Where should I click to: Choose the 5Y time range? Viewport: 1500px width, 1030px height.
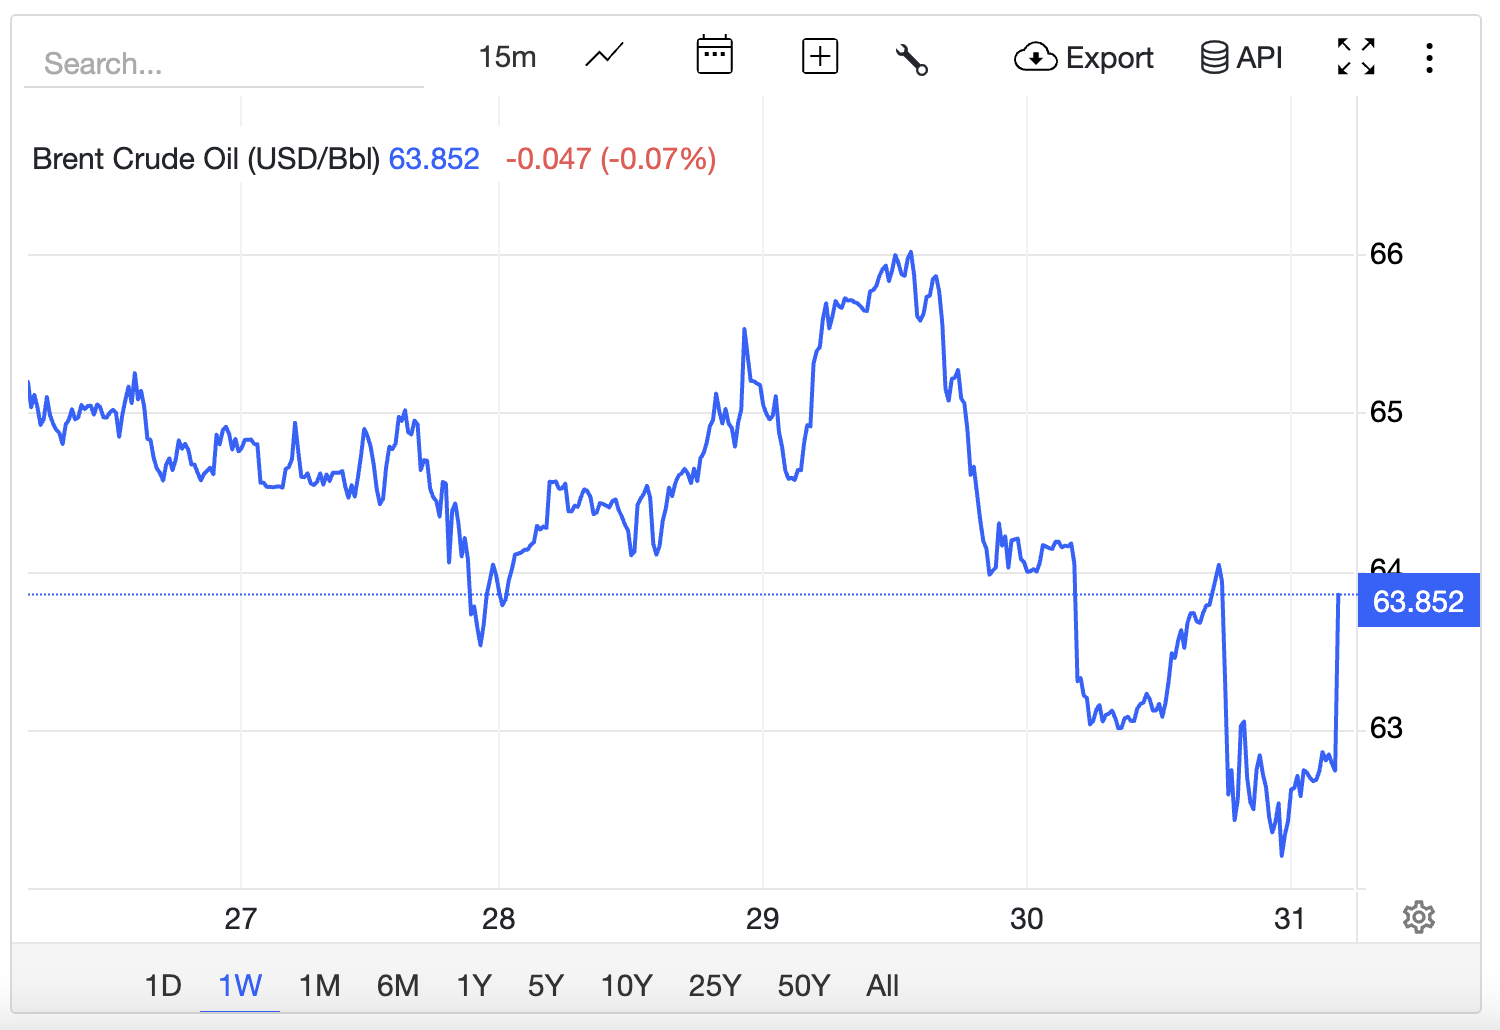[x=546, y=986]
